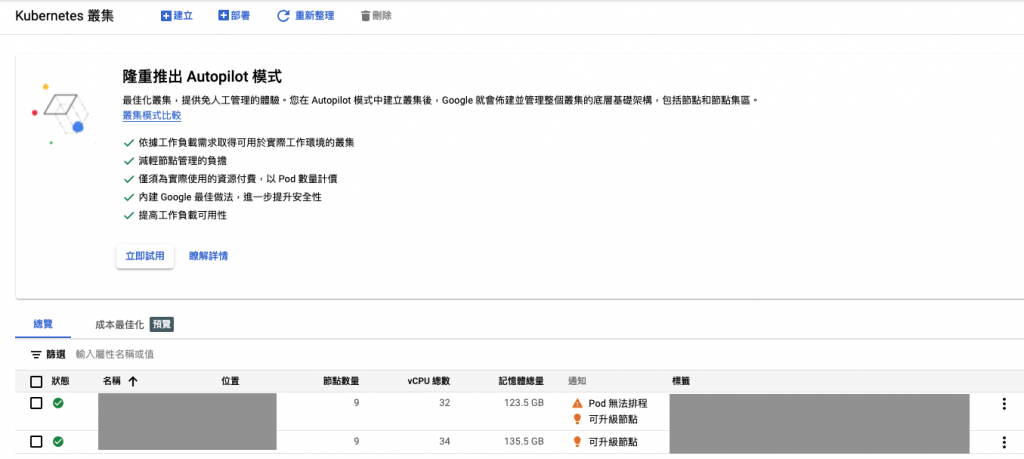Viewport: 1024px width, 459px height.
Task: Click the 篩選 filter icon
Action: point(36,355)
